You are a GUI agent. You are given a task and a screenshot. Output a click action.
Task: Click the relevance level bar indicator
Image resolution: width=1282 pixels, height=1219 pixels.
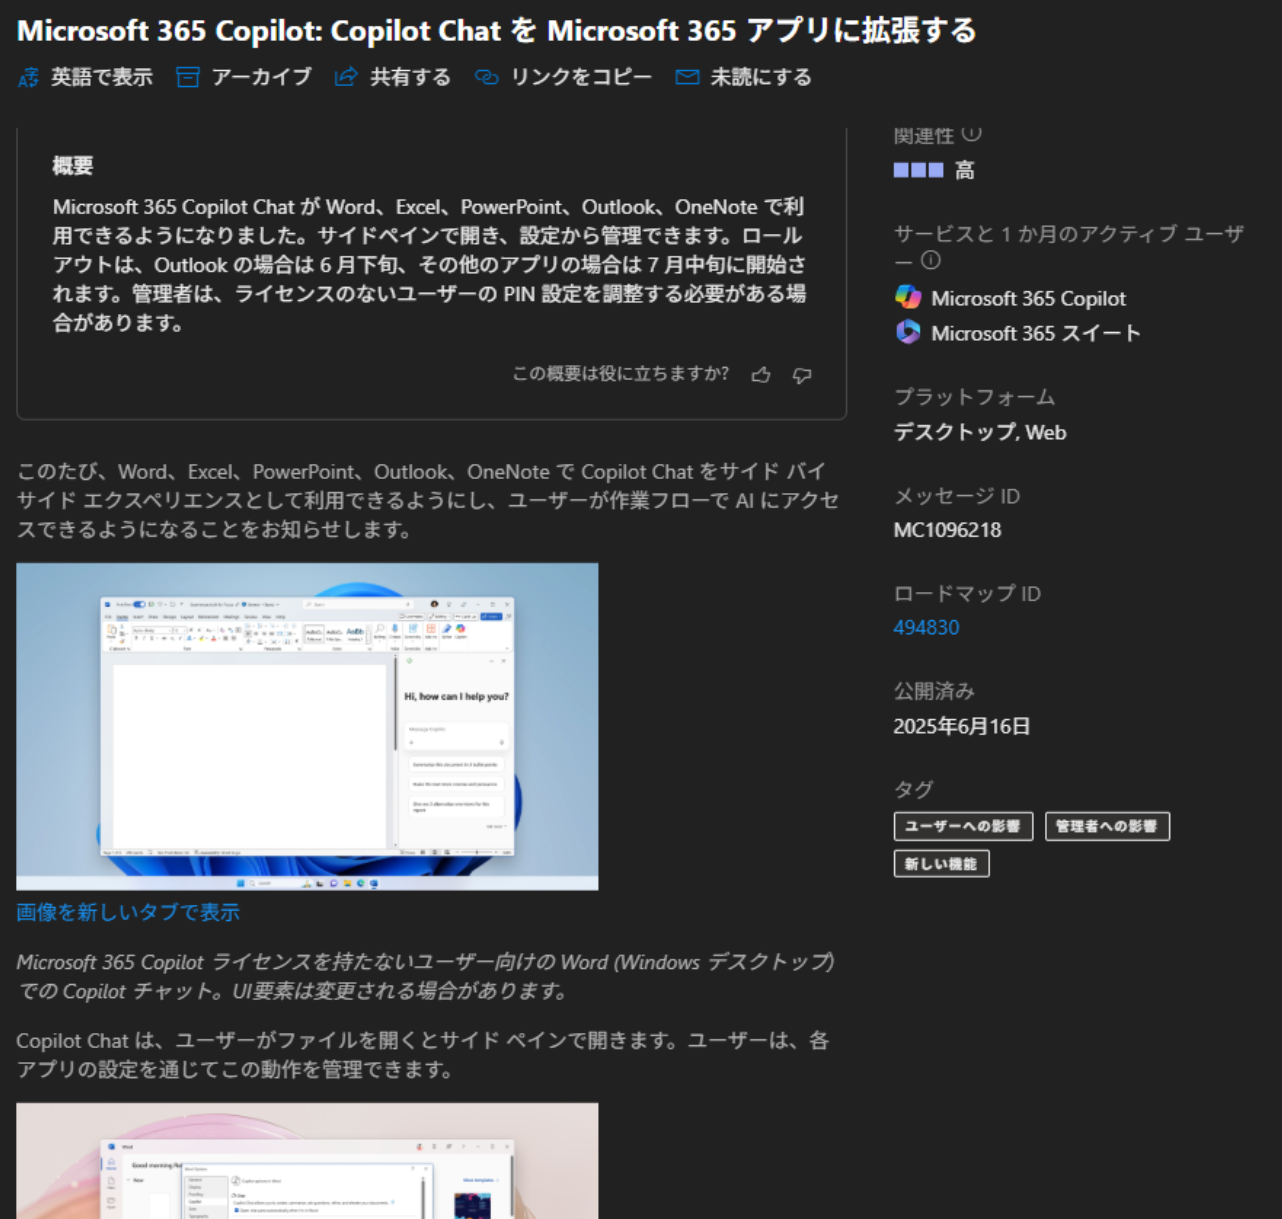pos(918,170)
